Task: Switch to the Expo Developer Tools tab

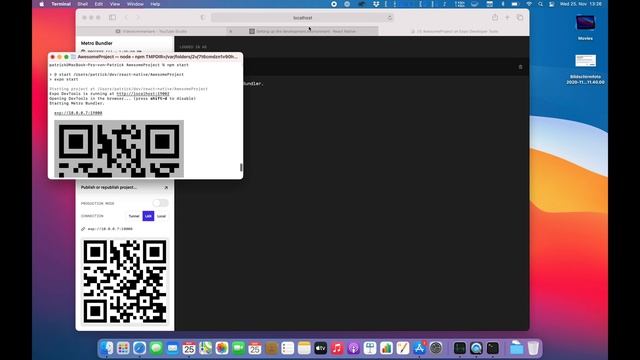Action: coord(454,31)
